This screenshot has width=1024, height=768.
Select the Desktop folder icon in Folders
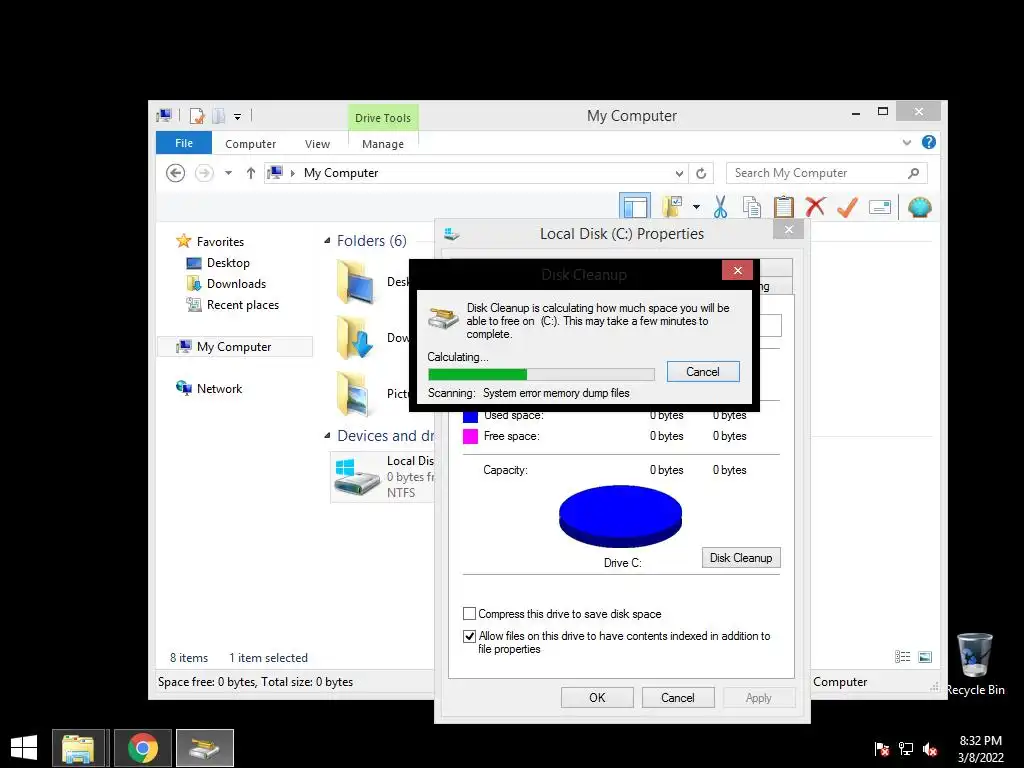pos(356,282)
